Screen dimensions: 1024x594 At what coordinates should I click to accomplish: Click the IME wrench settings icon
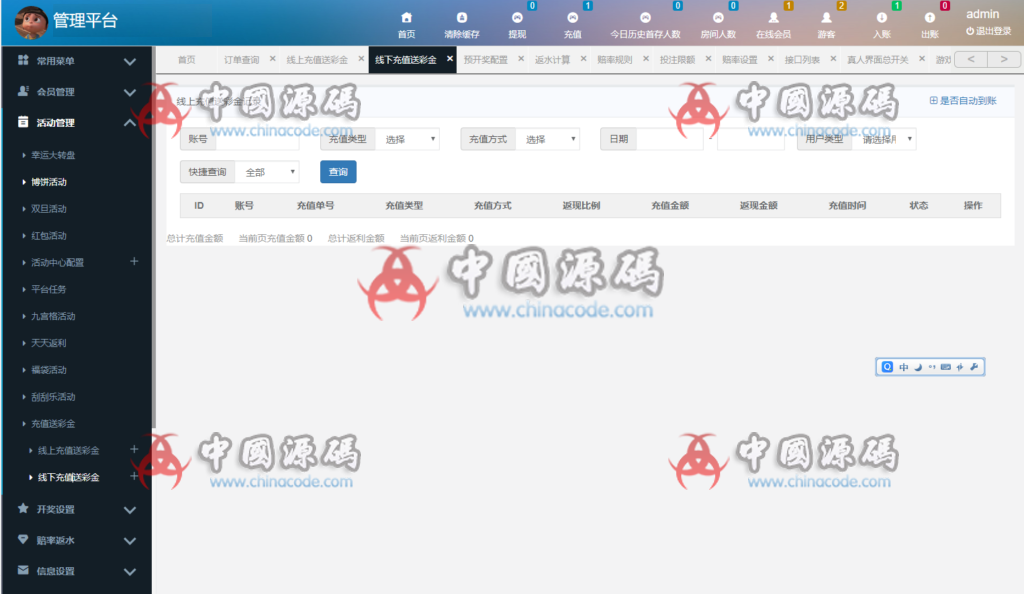974,367
